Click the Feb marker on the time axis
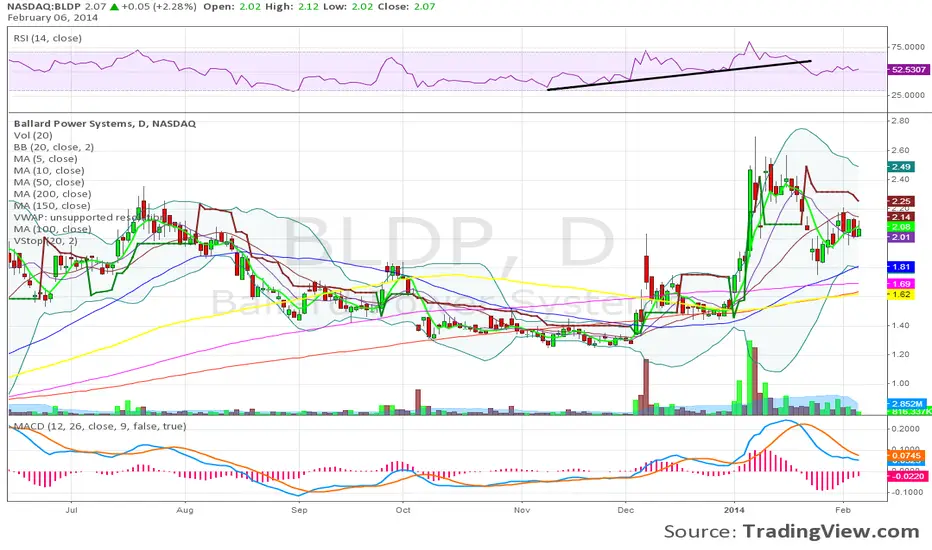The height and width of the screenshot is (550, 932). (x=843, y=510)
